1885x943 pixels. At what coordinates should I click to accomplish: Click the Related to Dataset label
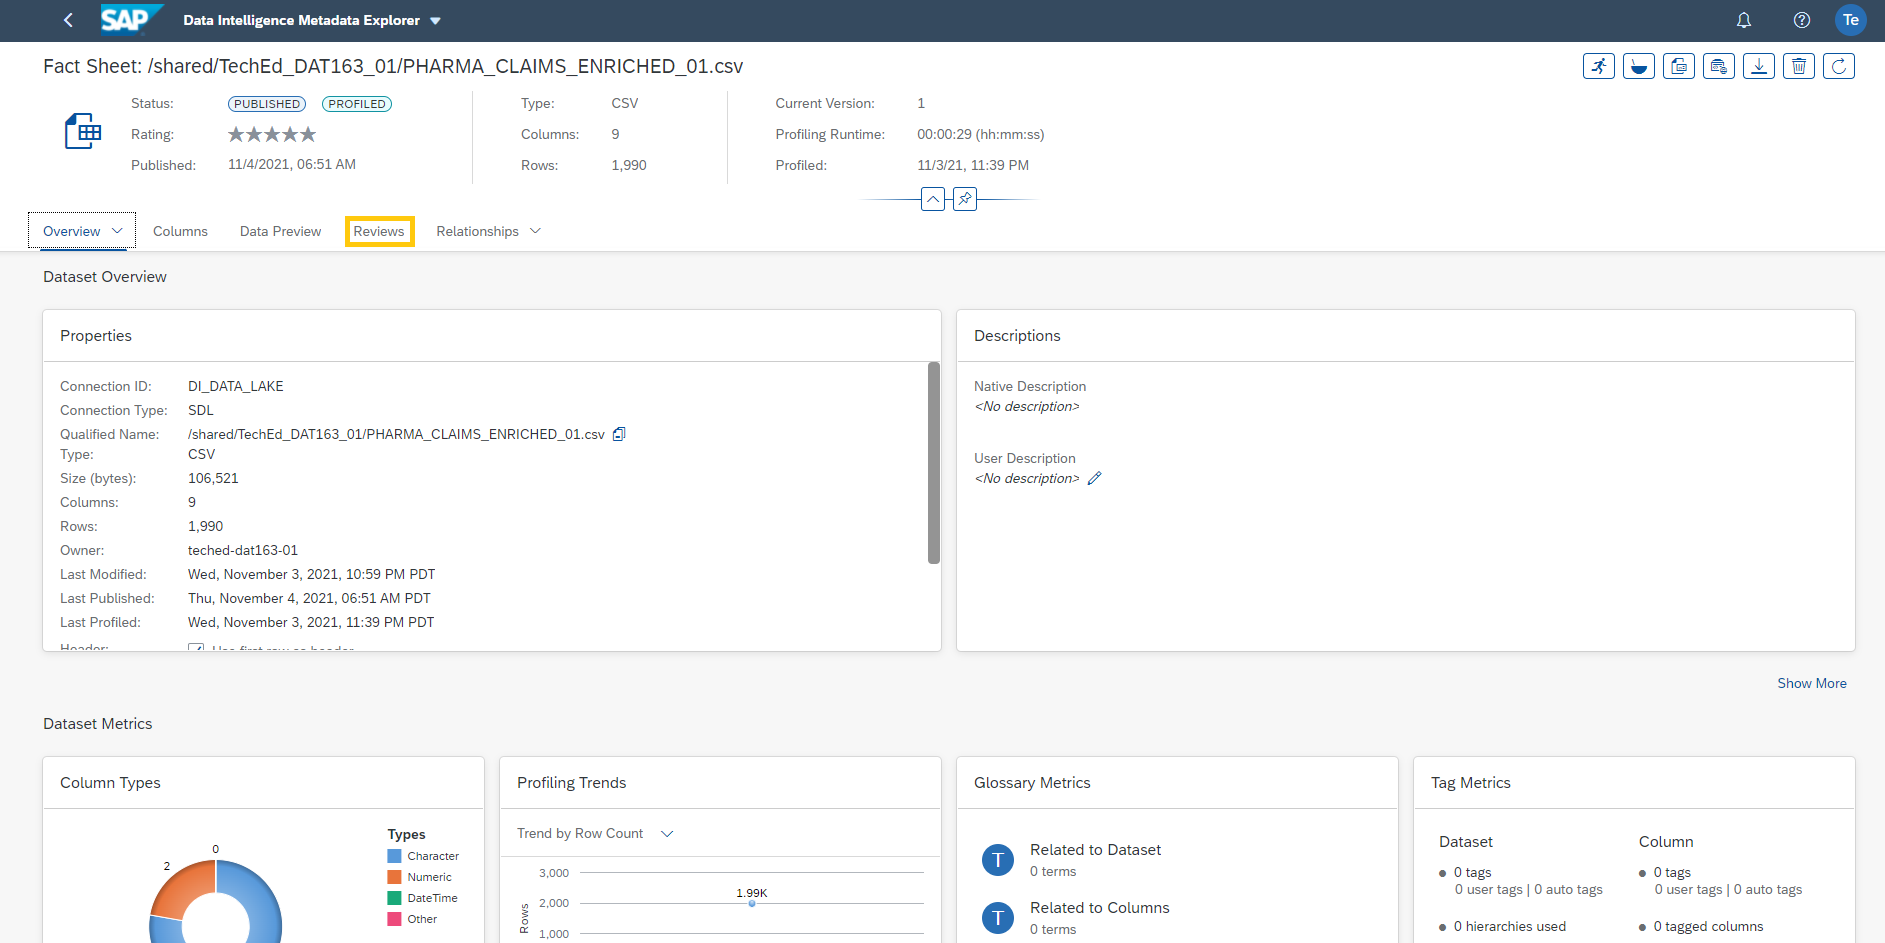click(1095, 850)
